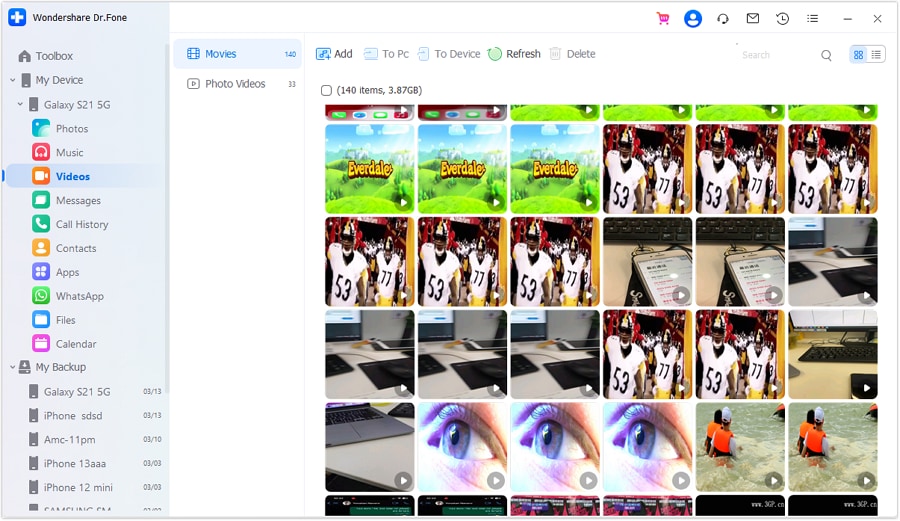The width and height of the screenshot is (900, 521).
Task: Open the iPhone 13aaa backup
Action: (95, 464)
